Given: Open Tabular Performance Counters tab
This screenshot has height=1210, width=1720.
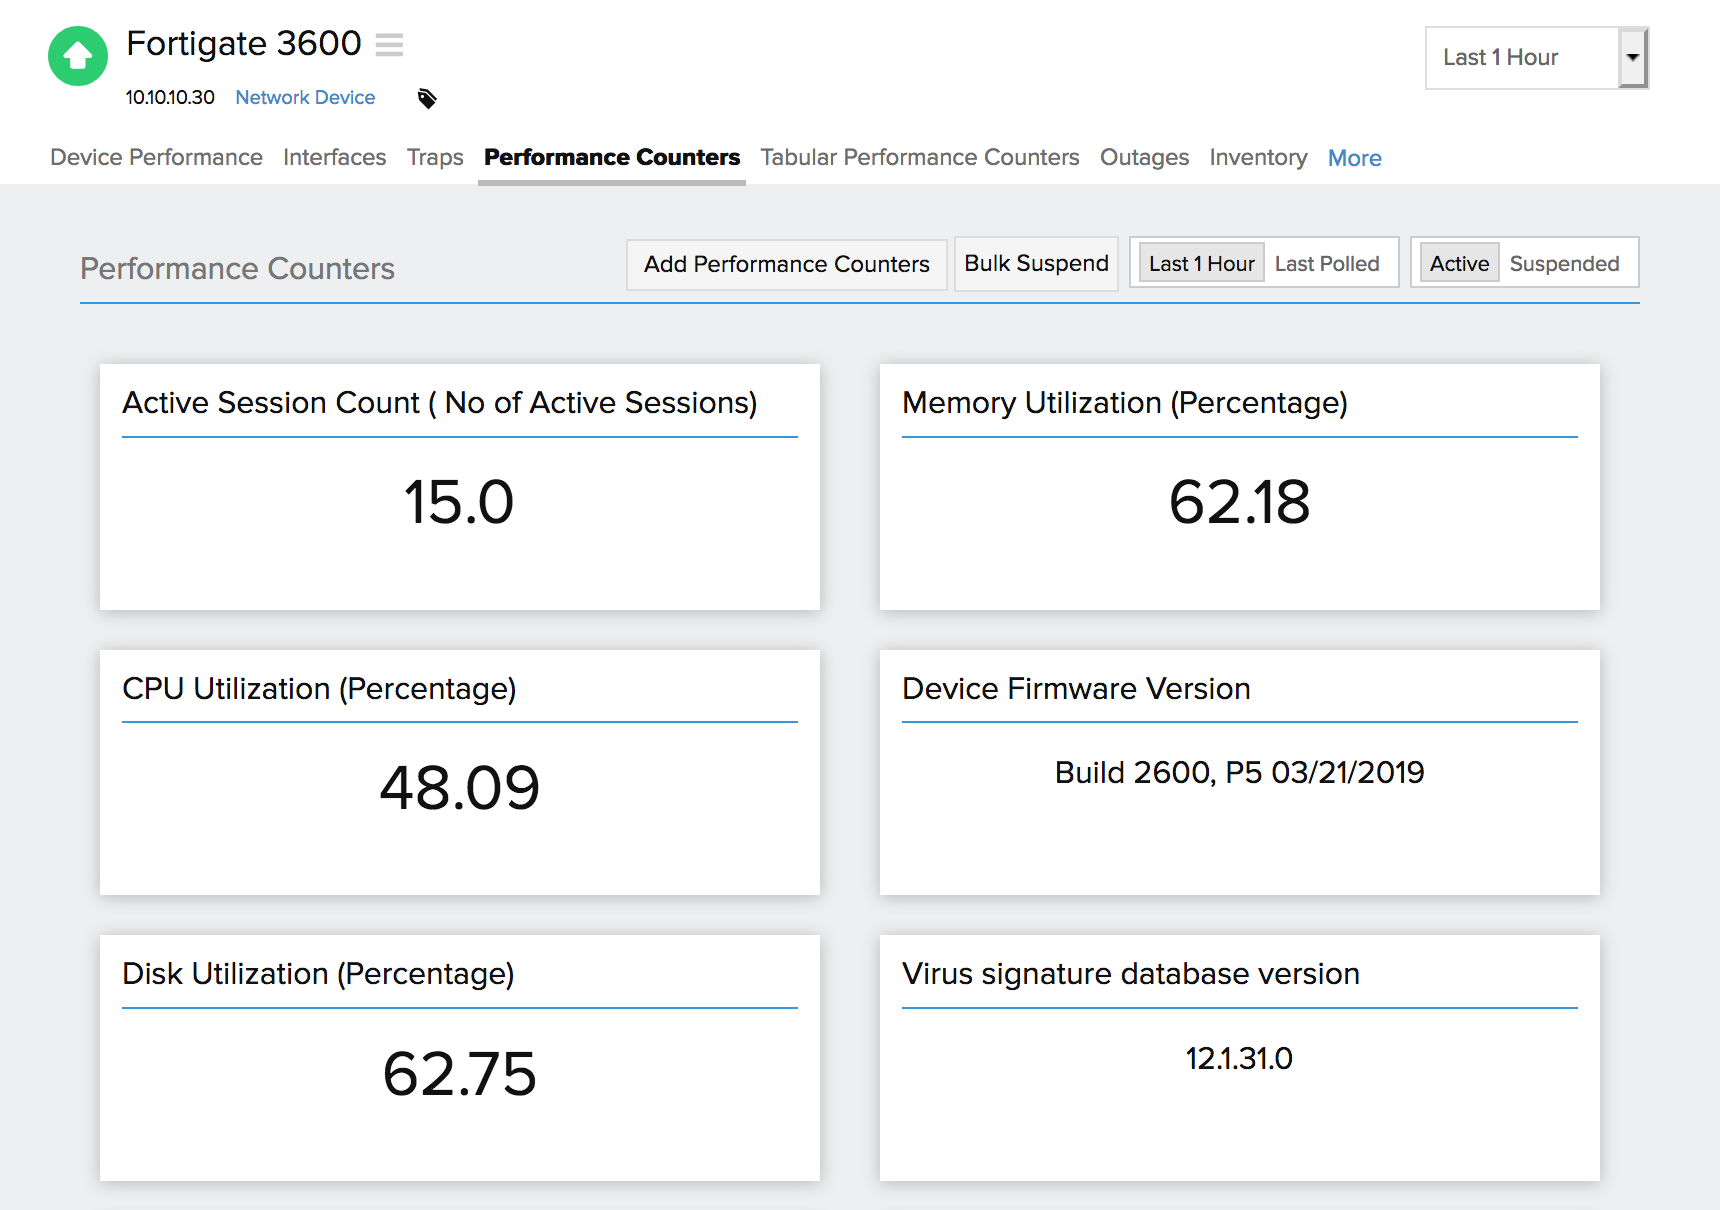Looking at the screenshot, I should pos(919,158).
